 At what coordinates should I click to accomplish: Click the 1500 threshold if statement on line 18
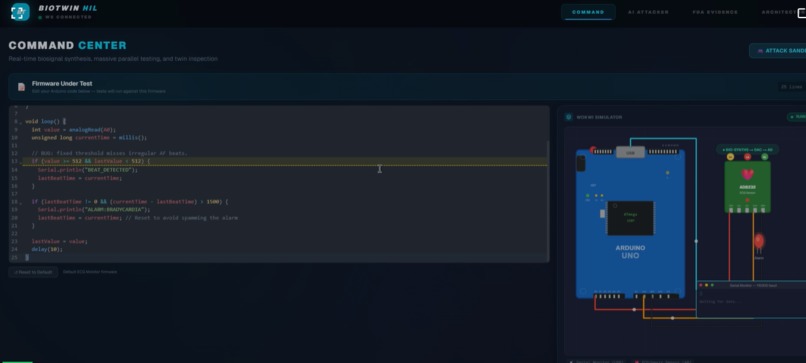(130, 202)
